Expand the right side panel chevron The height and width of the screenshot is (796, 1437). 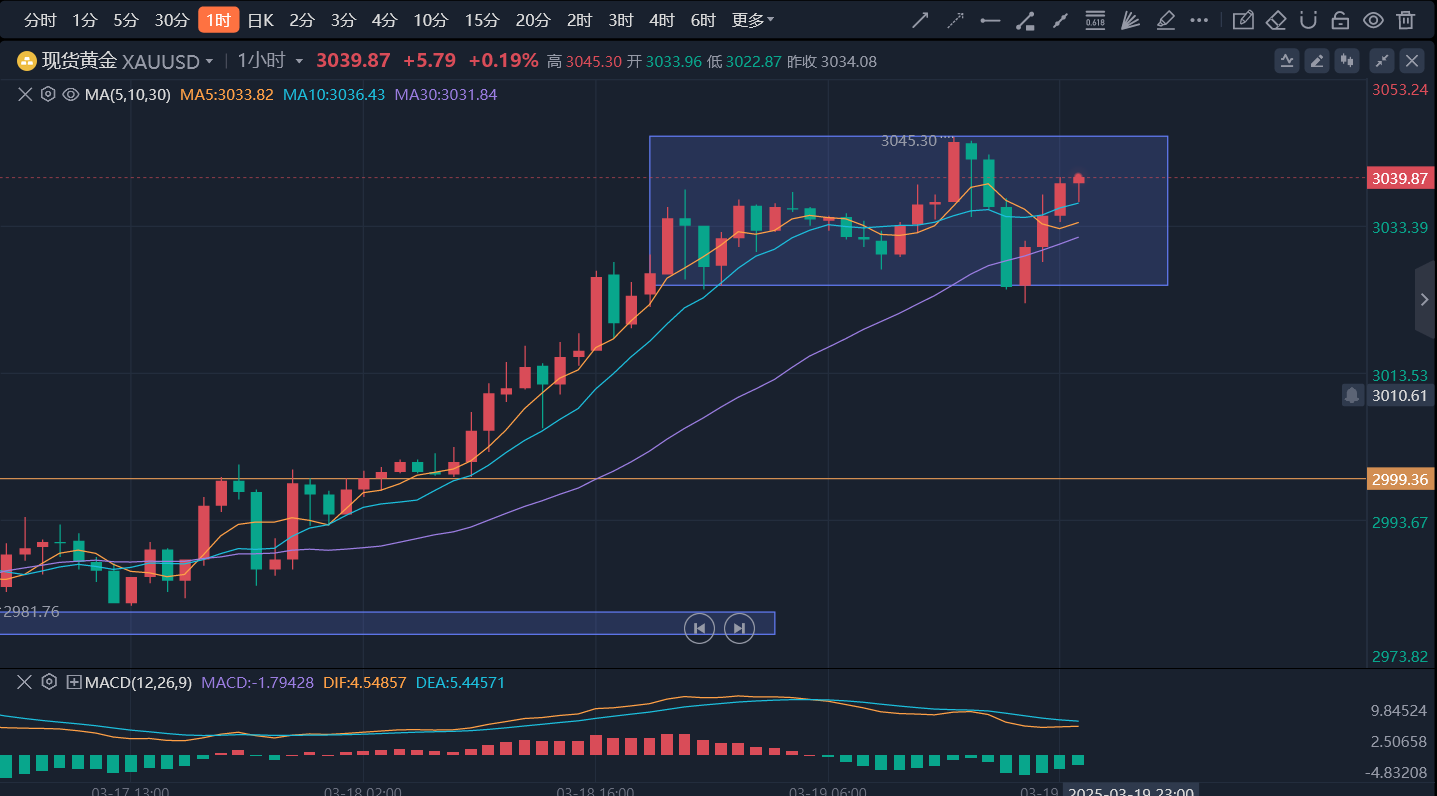(x=1425, y=299)
